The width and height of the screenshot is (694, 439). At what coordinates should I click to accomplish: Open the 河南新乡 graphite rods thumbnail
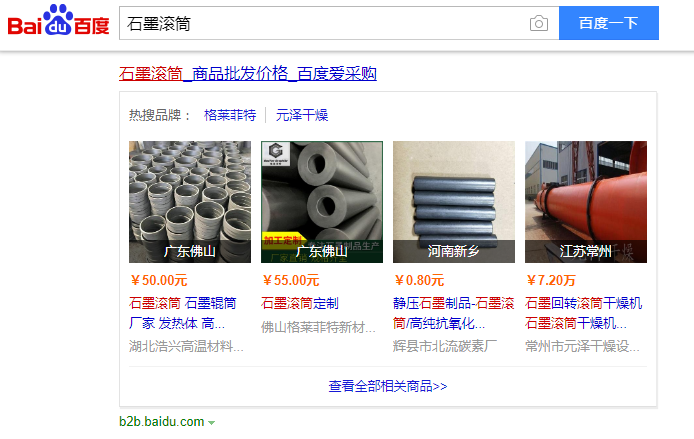[454, 202]
